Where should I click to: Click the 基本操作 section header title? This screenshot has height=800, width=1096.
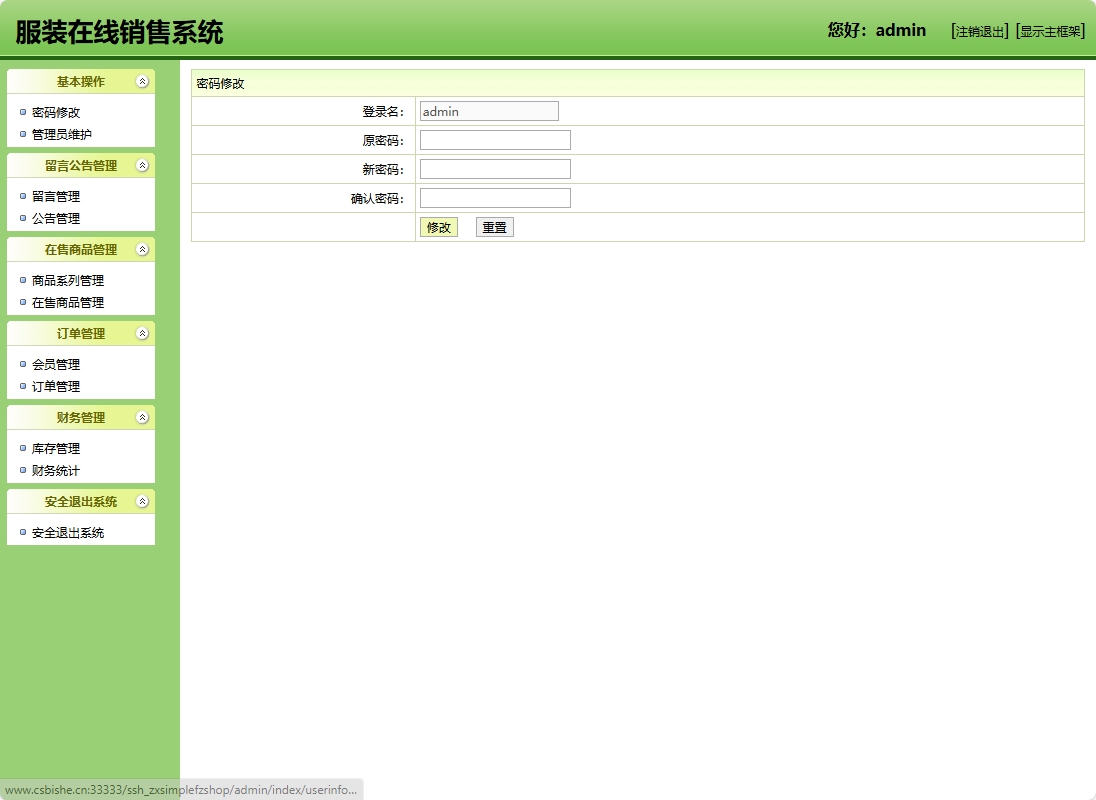81,82
